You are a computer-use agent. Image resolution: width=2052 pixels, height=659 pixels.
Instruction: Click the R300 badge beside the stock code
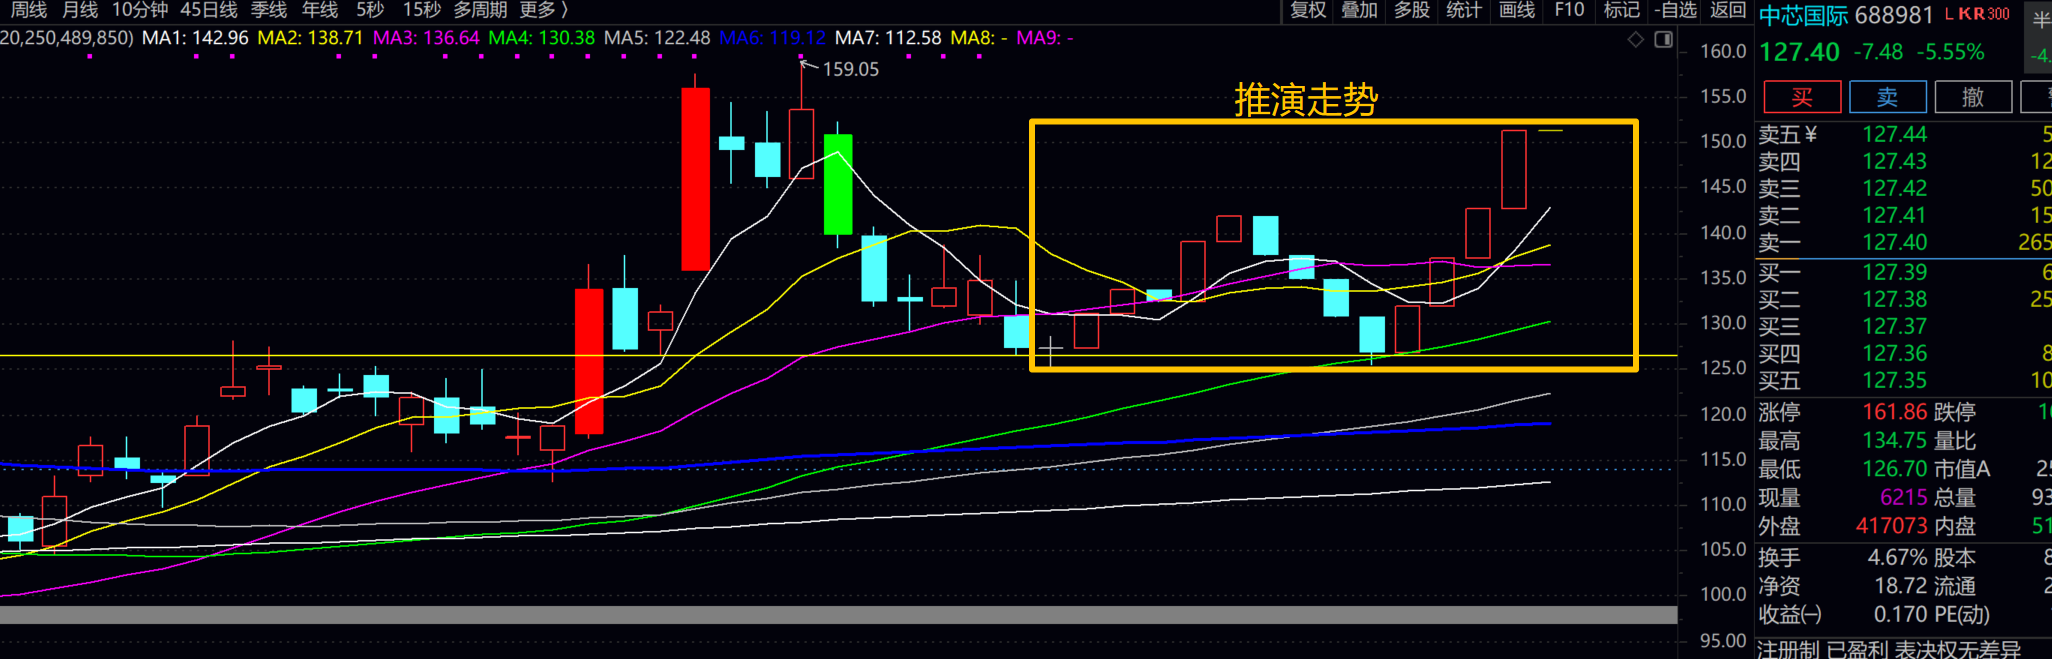coord(1992,14)
